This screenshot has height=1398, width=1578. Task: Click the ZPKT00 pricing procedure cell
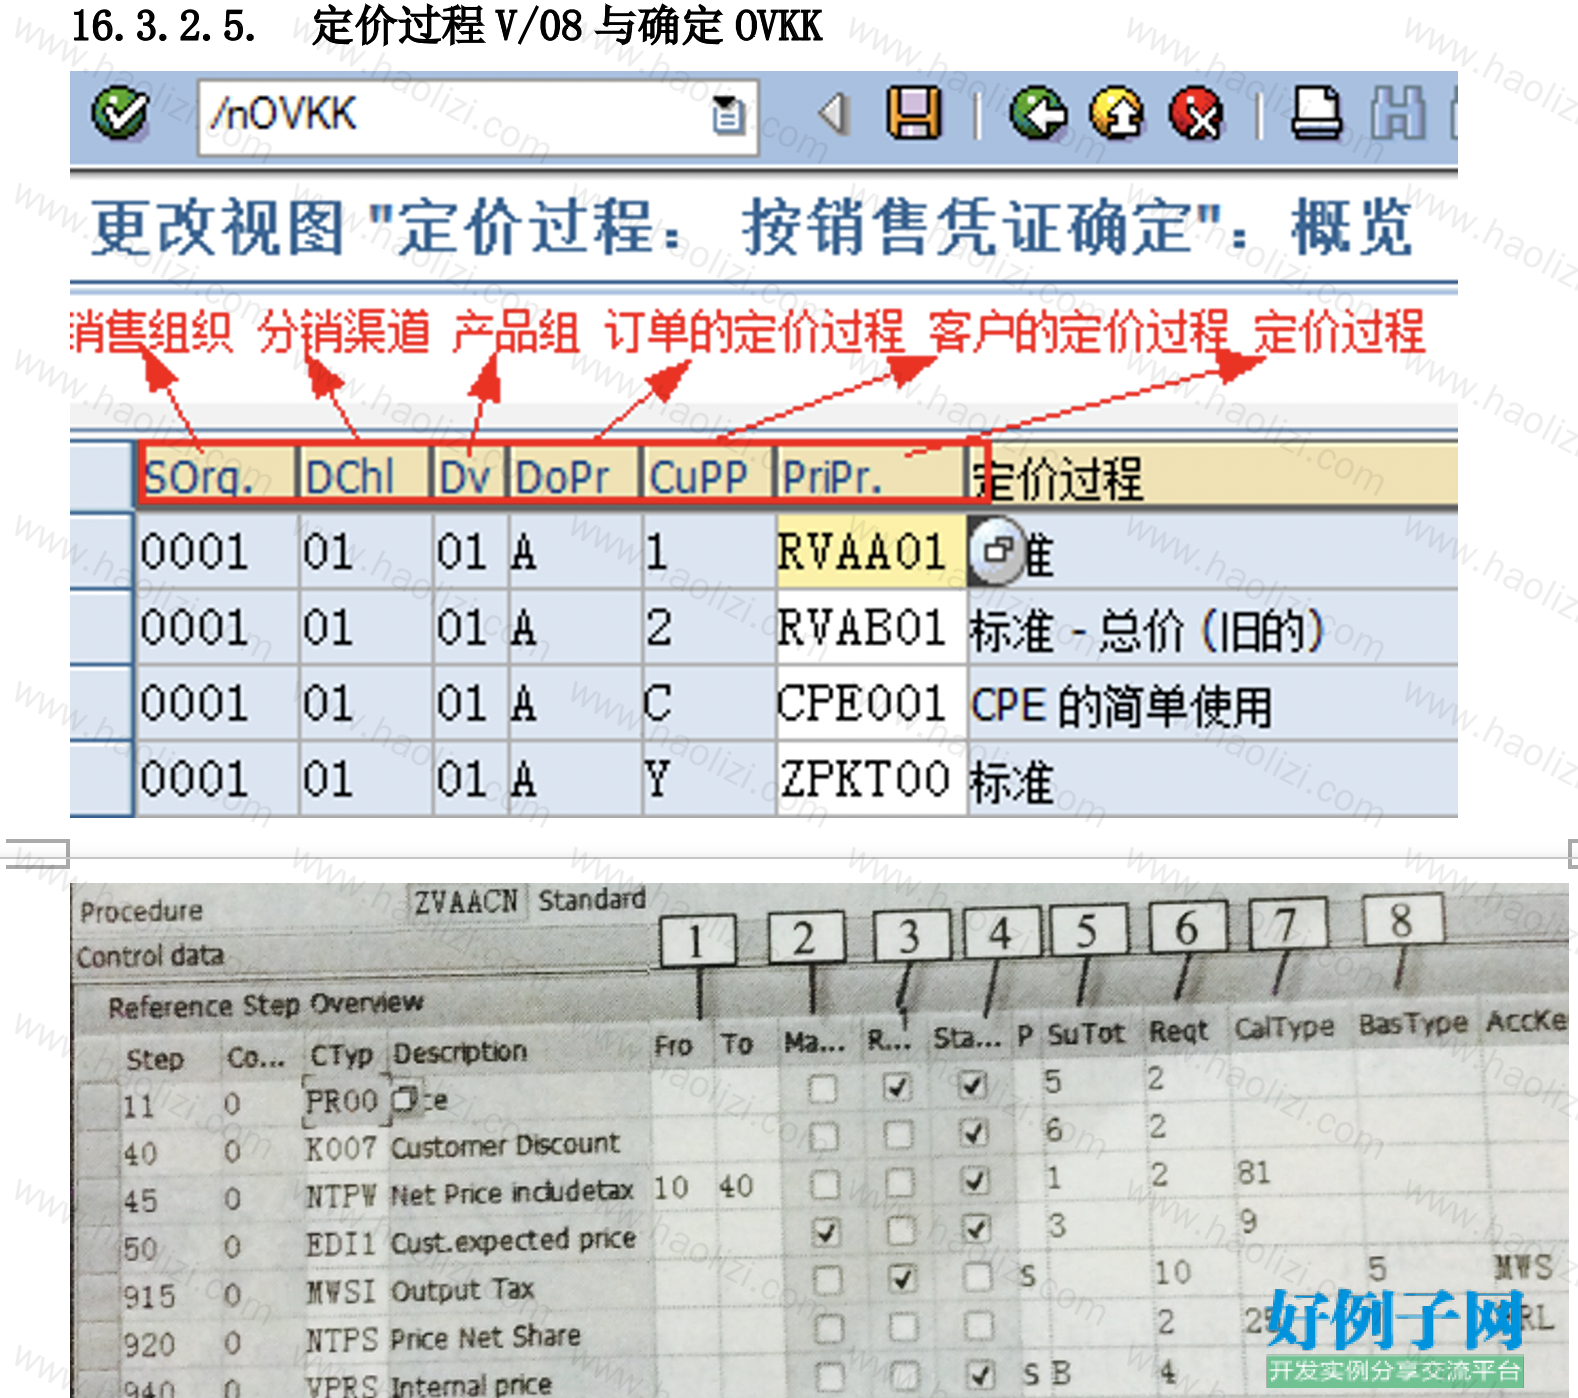point(870,779)
